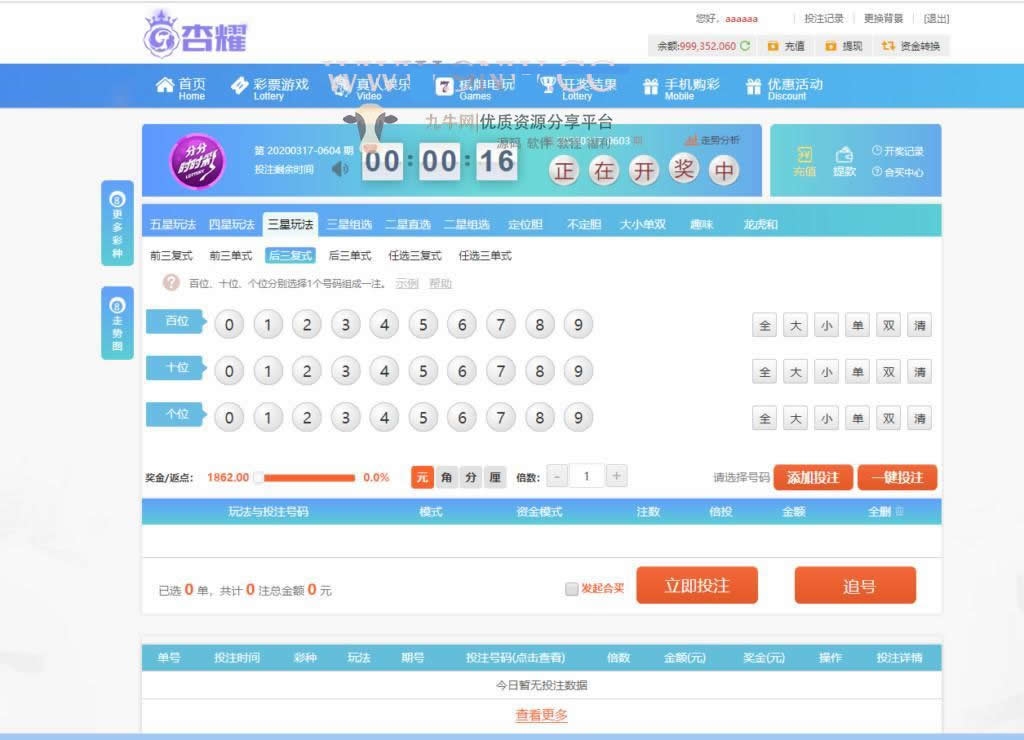Select the 厘 currency unit toggle
Screen dimensions: 1024x740
coord(495,478)
